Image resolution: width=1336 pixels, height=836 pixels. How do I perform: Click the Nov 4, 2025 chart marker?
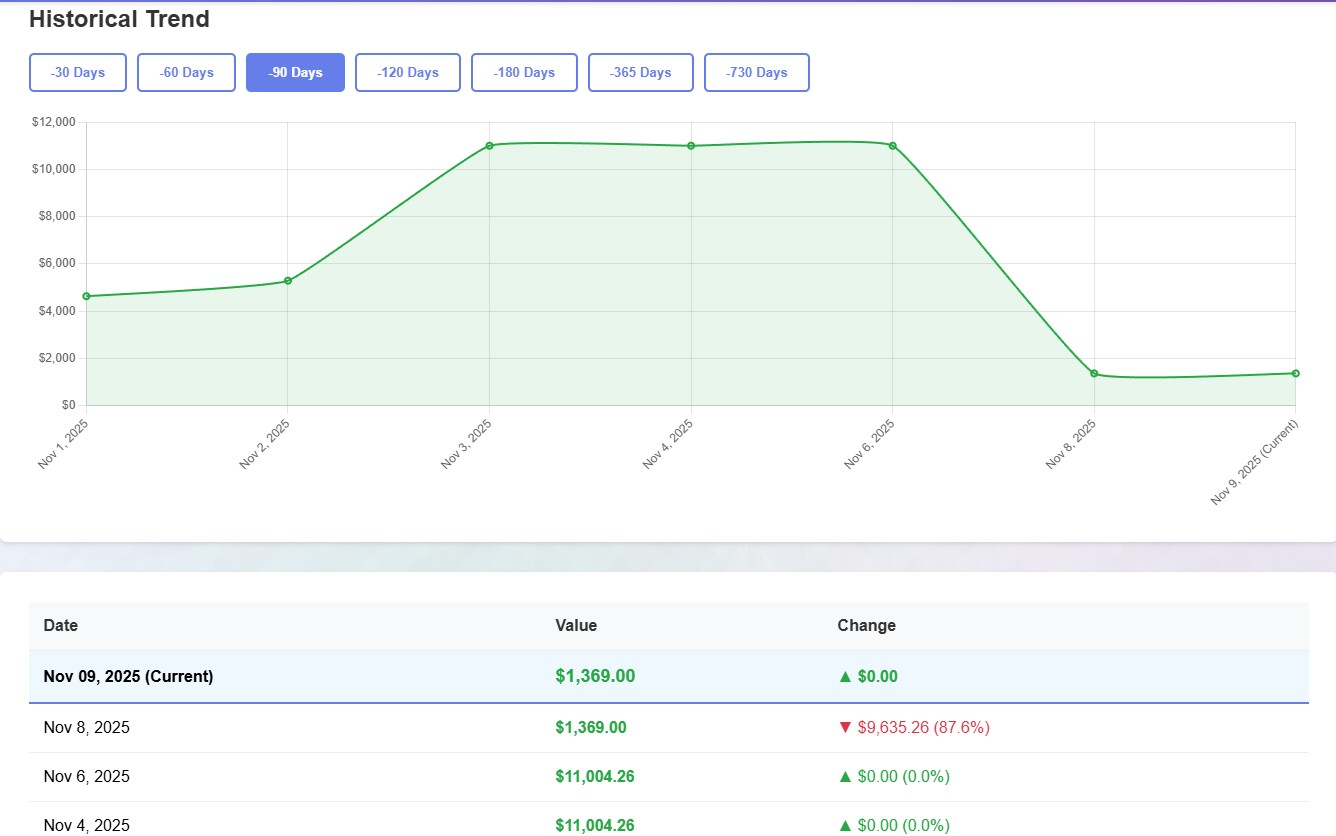click(691, 146)
